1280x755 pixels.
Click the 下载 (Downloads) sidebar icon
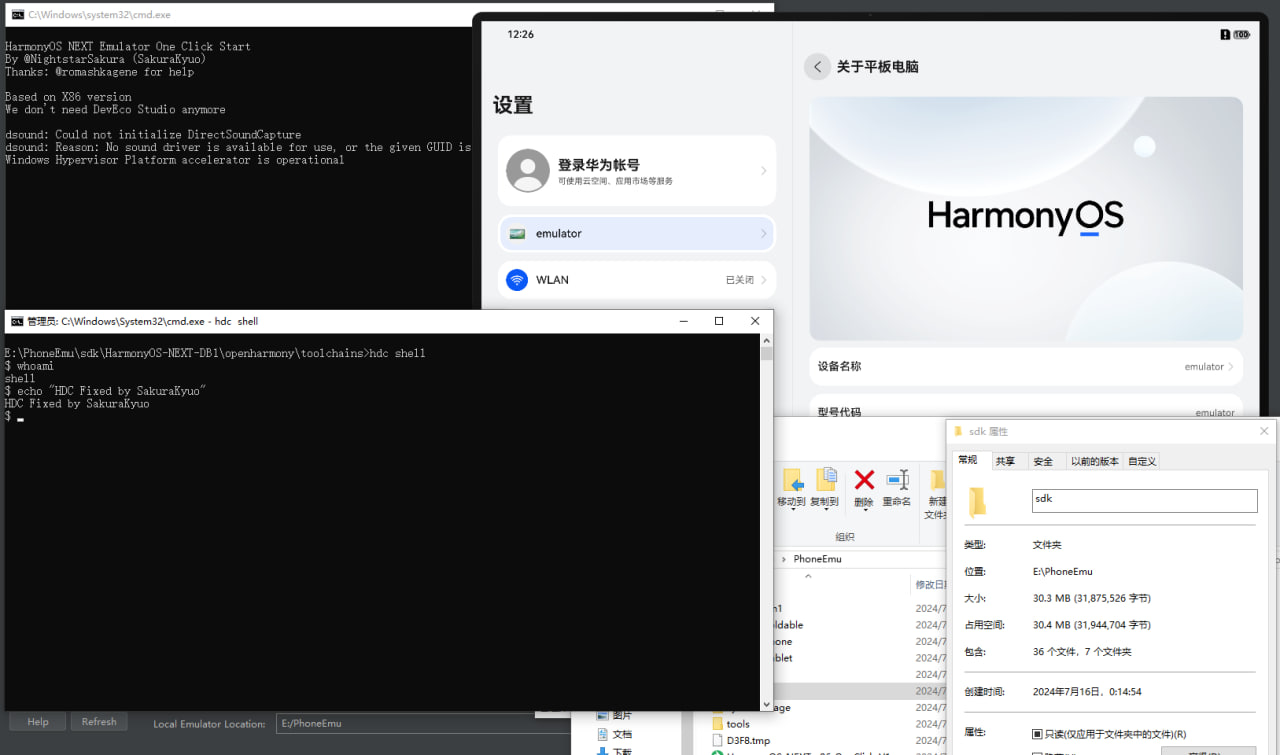(602, 751)
